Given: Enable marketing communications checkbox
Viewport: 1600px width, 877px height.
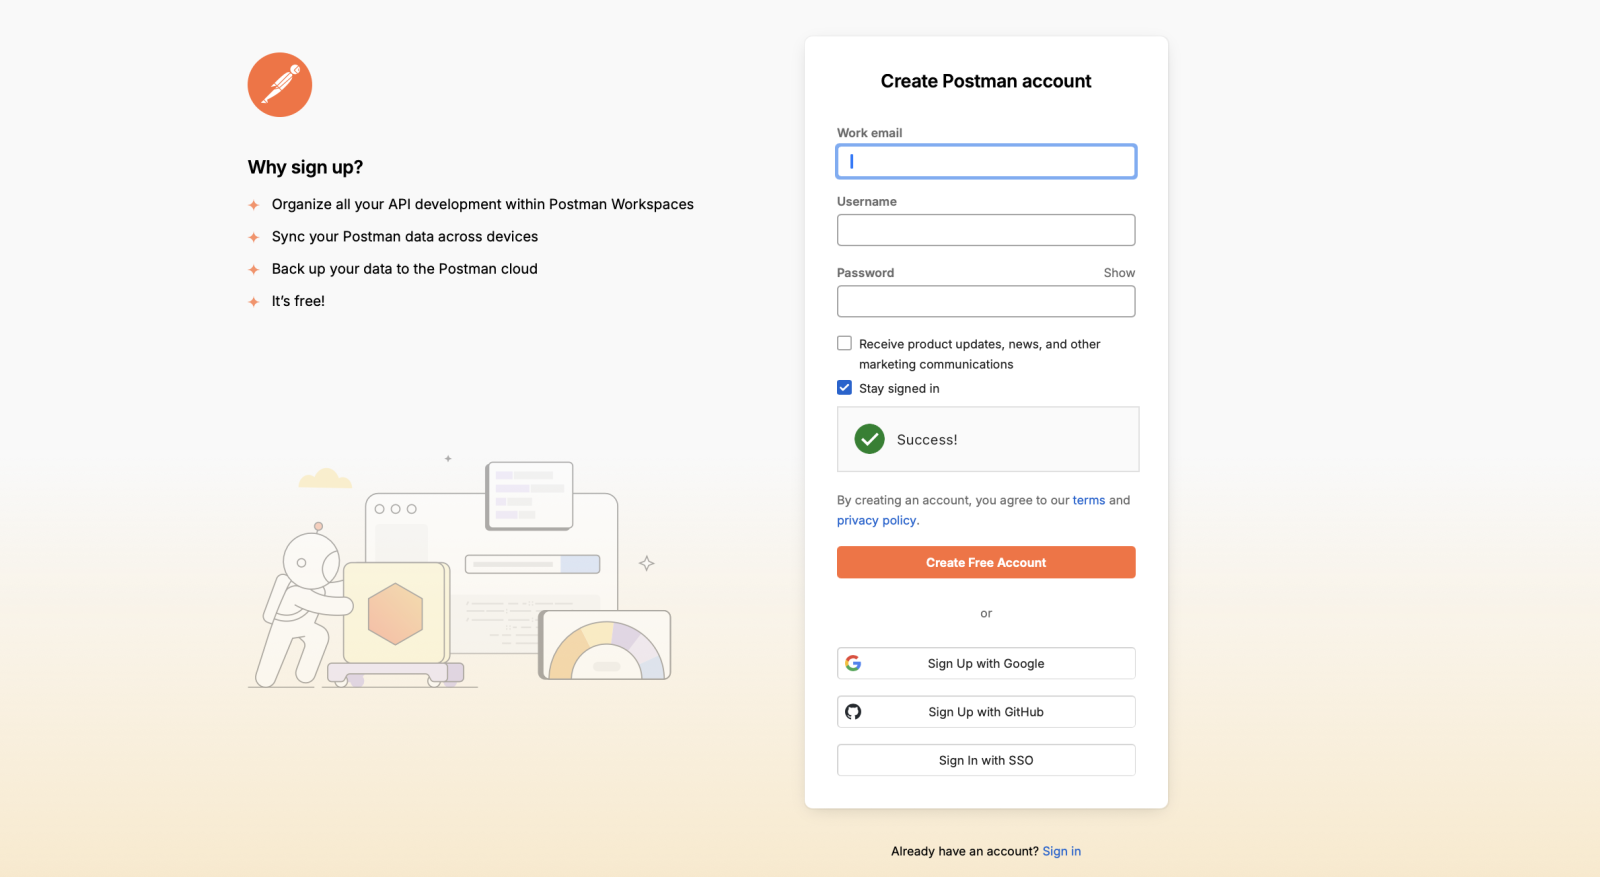Looking at the screenshot, I should (x=845, y=343).
